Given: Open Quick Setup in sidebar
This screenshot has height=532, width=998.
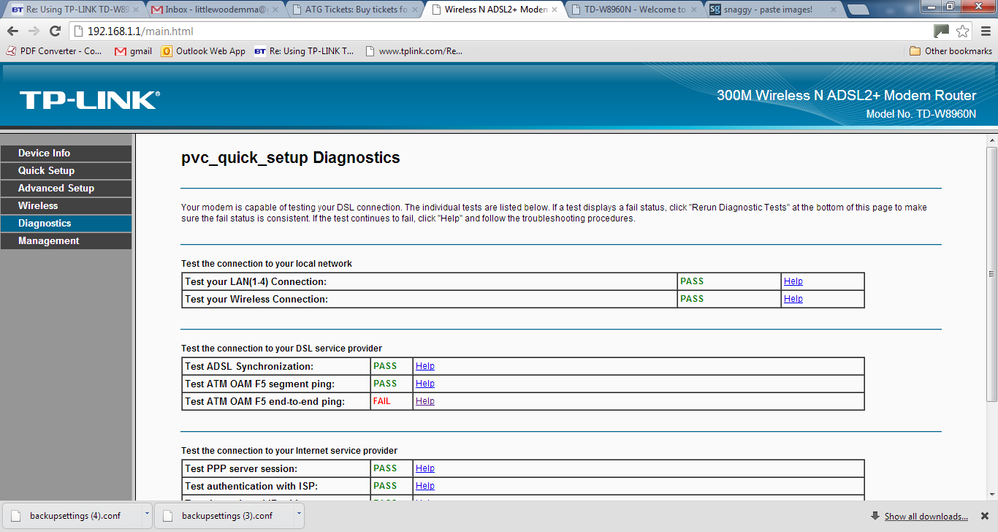Looking at the screenshot, I should click(66, 171).
